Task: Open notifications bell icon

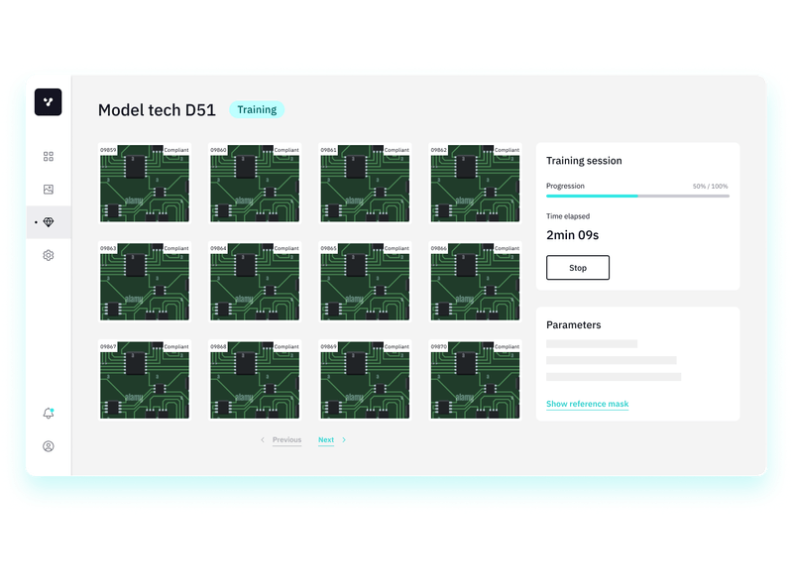Action: [x=48, y=413]
